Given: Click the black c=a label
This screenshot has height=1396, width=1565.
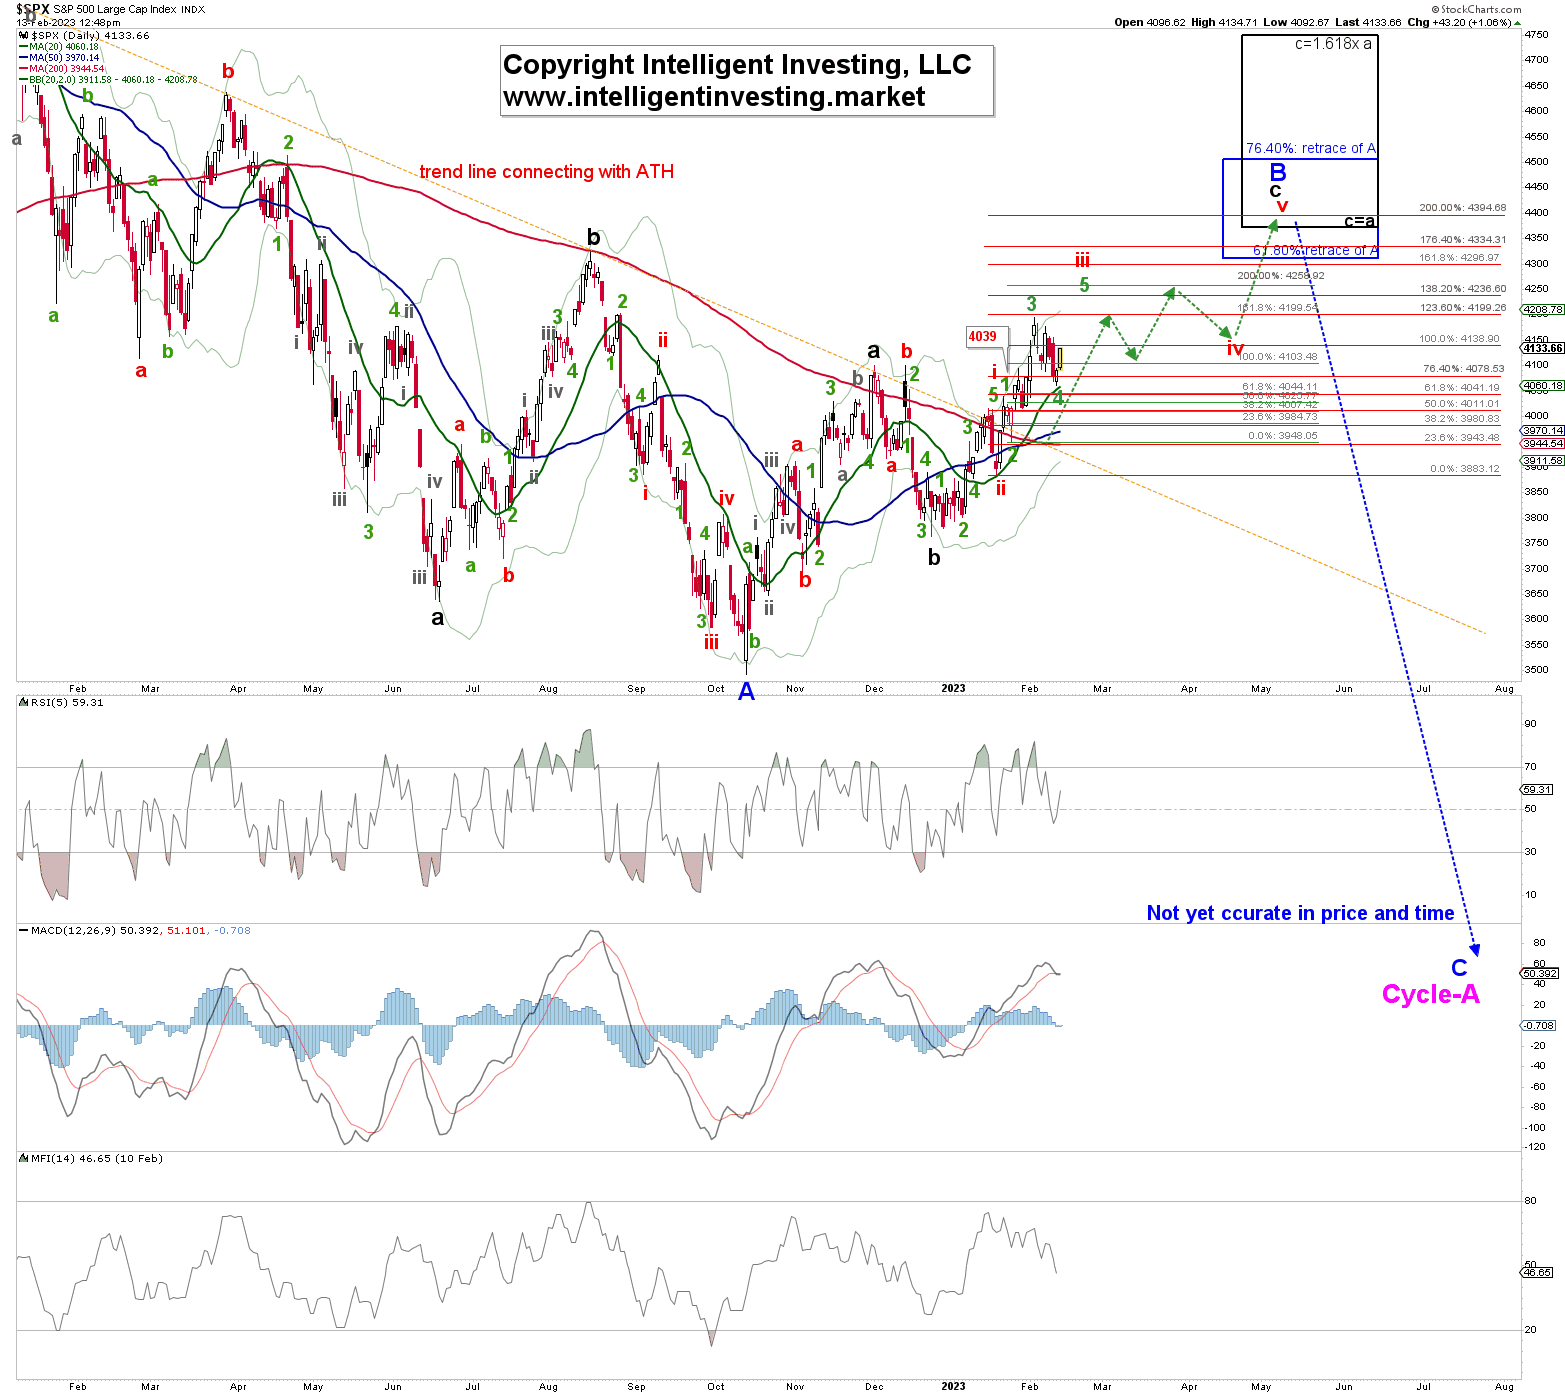Looking at the screenshot, I should (1359, 221).
